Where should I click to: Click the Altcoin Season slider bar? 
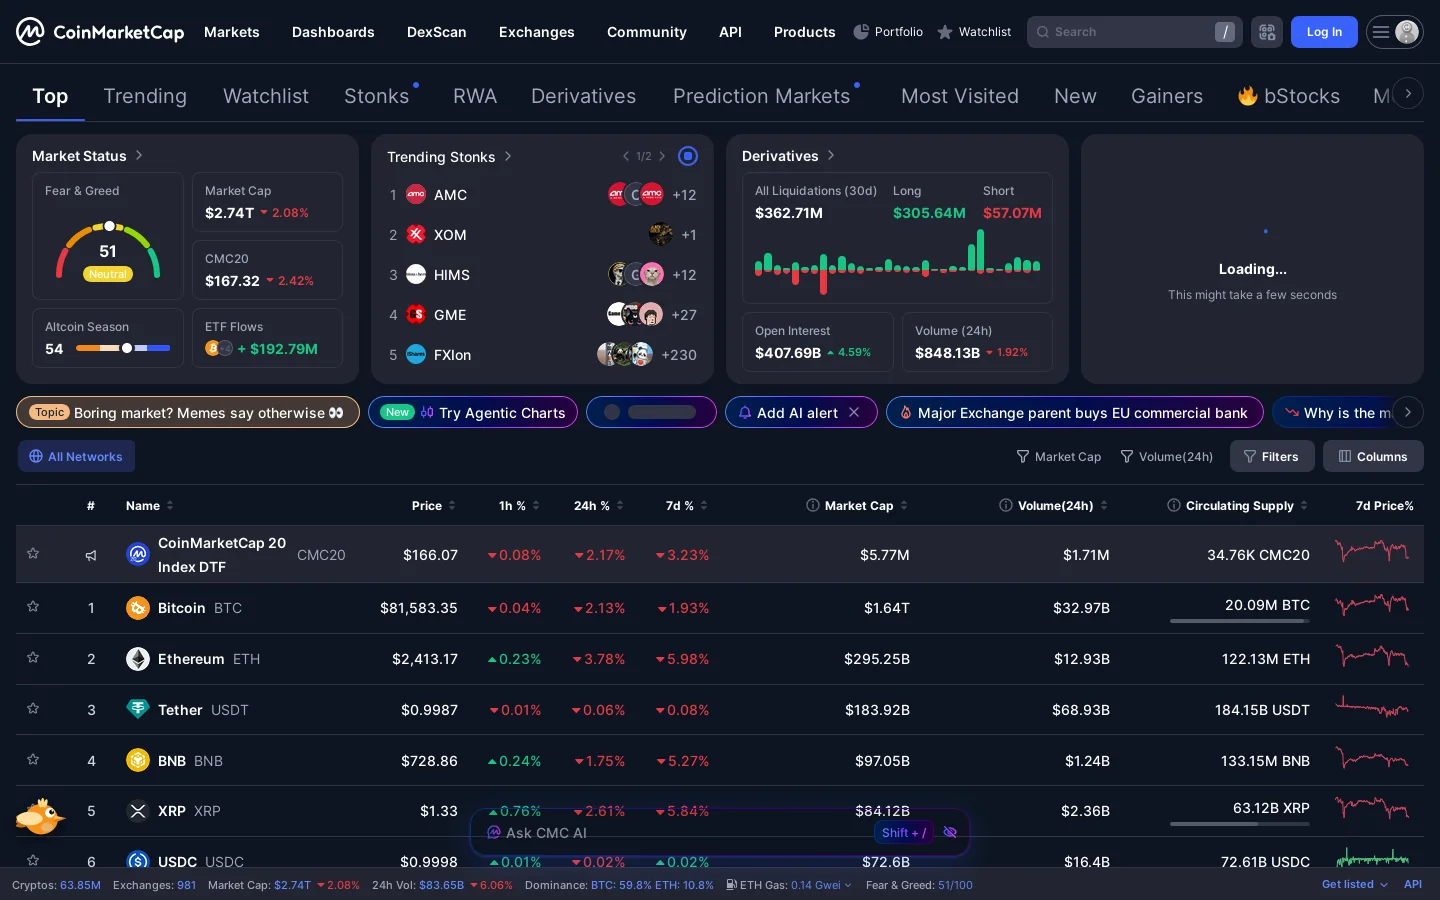[x=123, y=349]
